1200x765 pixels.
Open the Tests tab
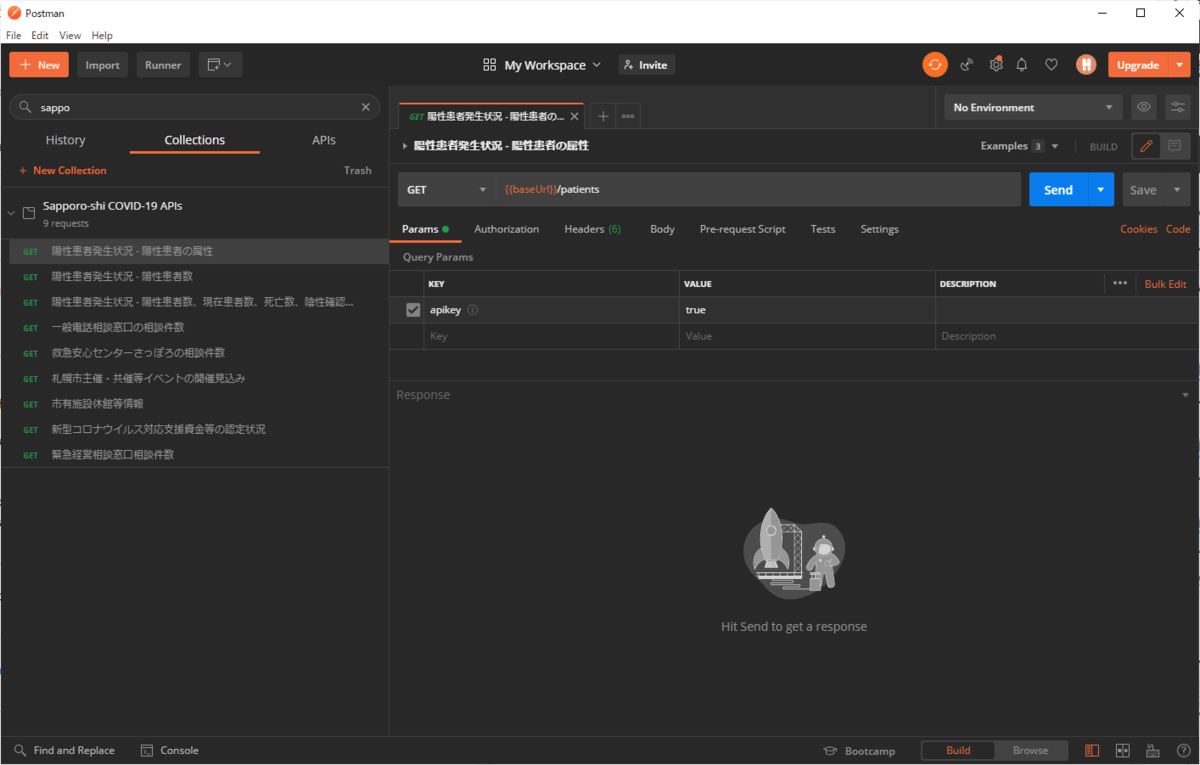823,229
